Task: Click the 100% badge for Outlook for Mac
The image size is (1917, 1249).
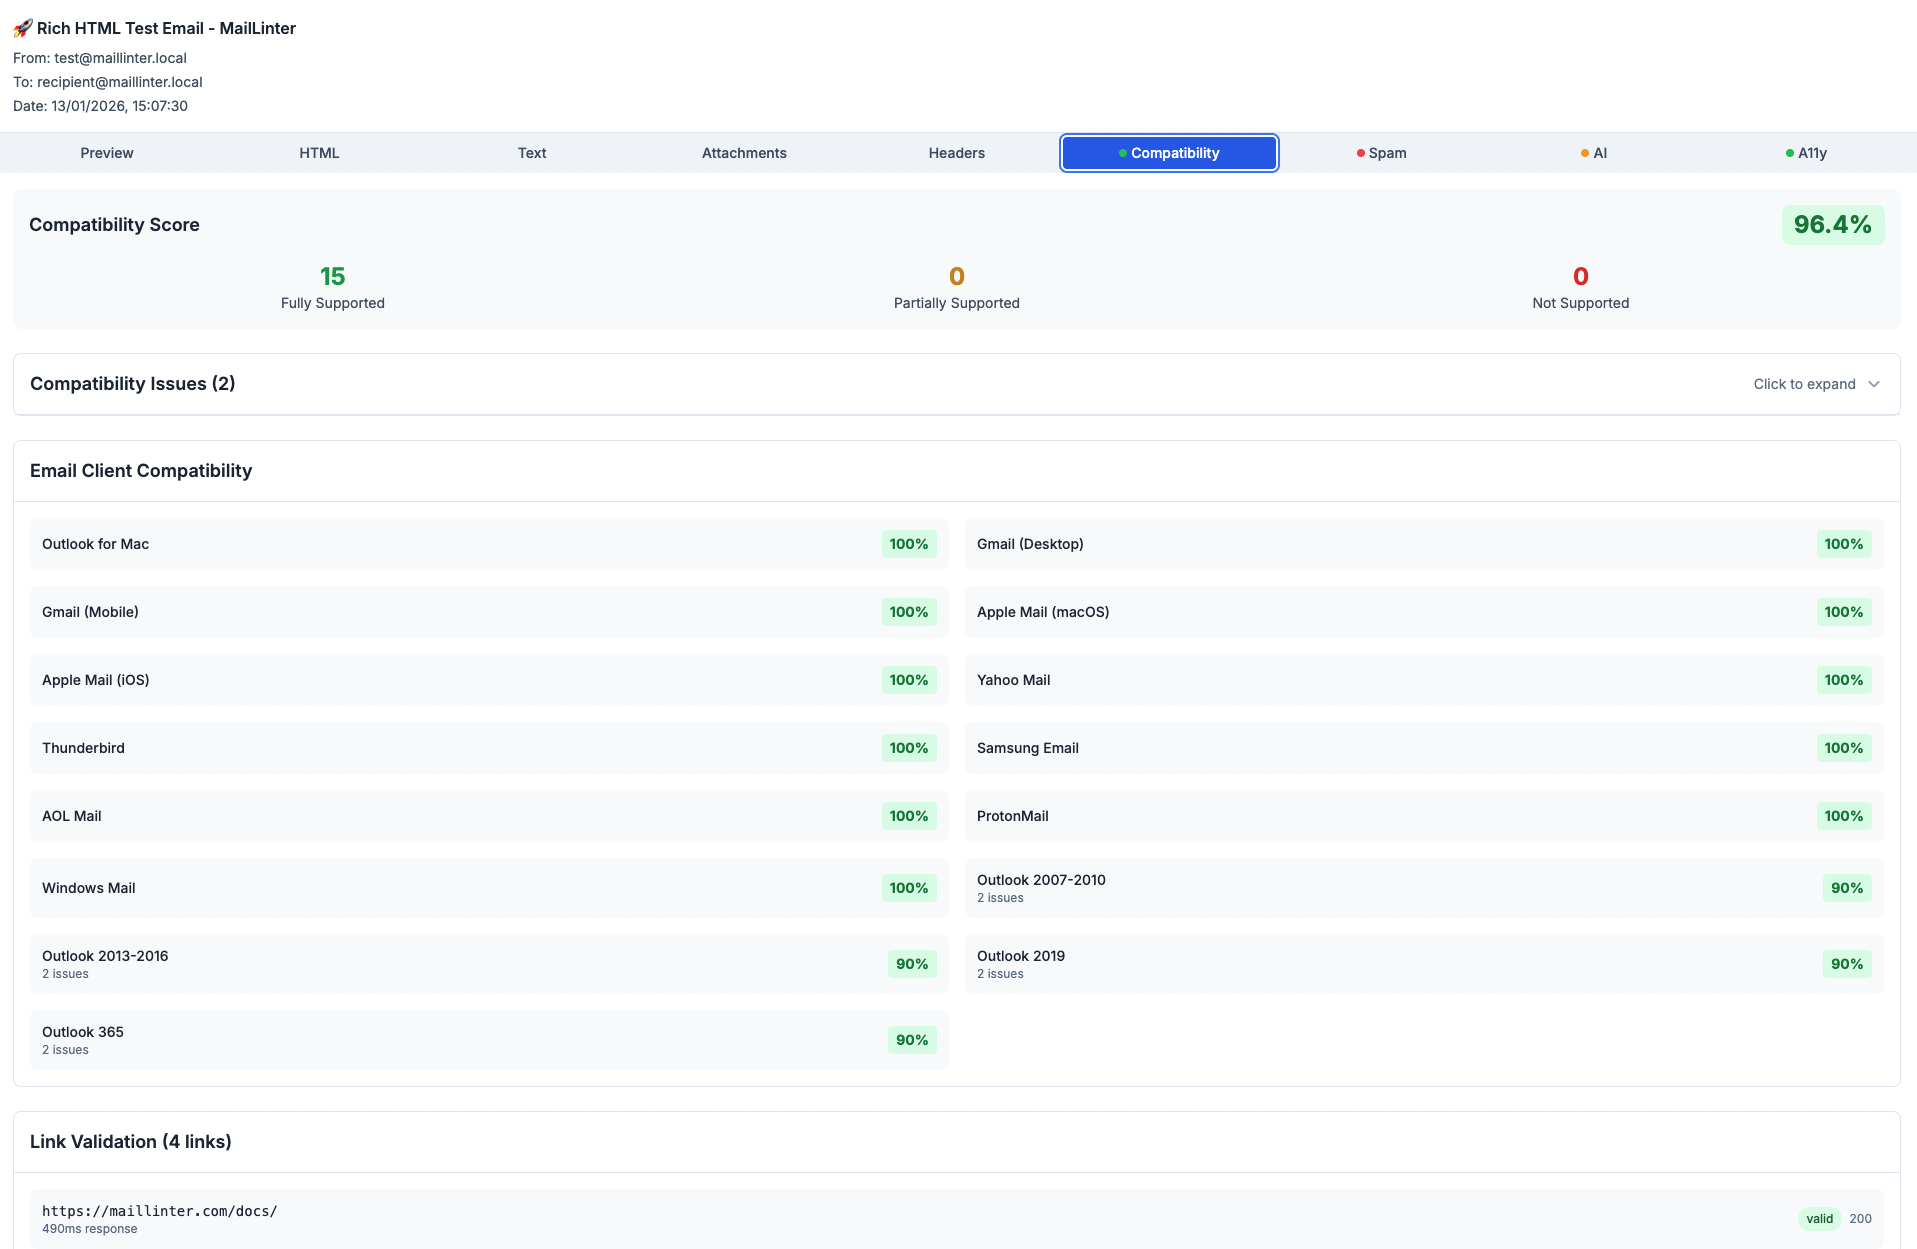Action: (909, 544)
